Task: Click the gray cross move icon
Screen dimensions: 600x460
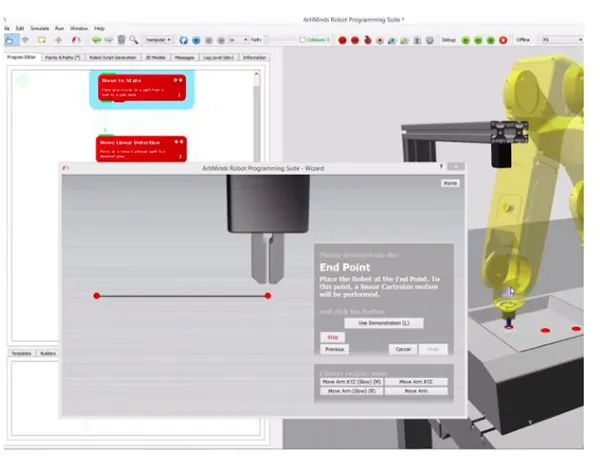Action: [59, 40]
